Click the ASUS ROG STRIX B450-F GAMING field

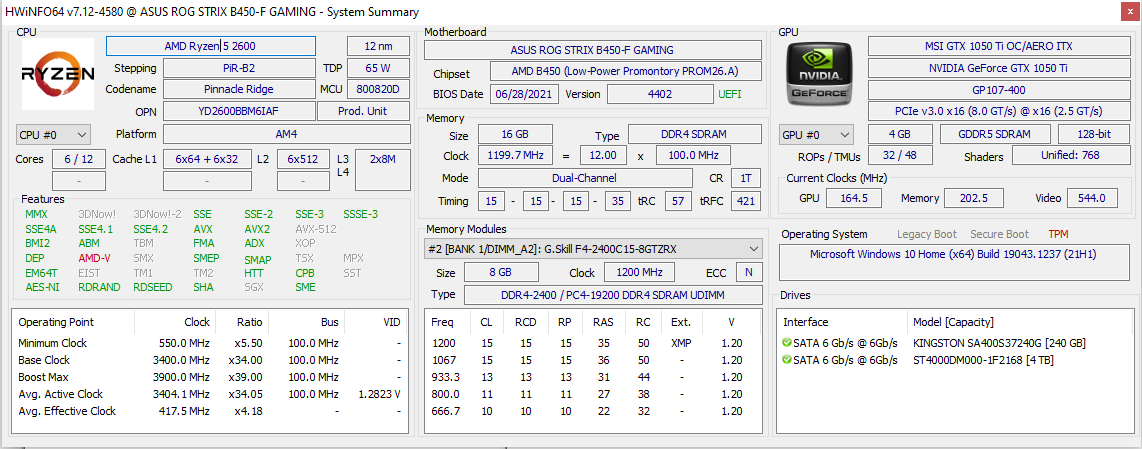593,50
